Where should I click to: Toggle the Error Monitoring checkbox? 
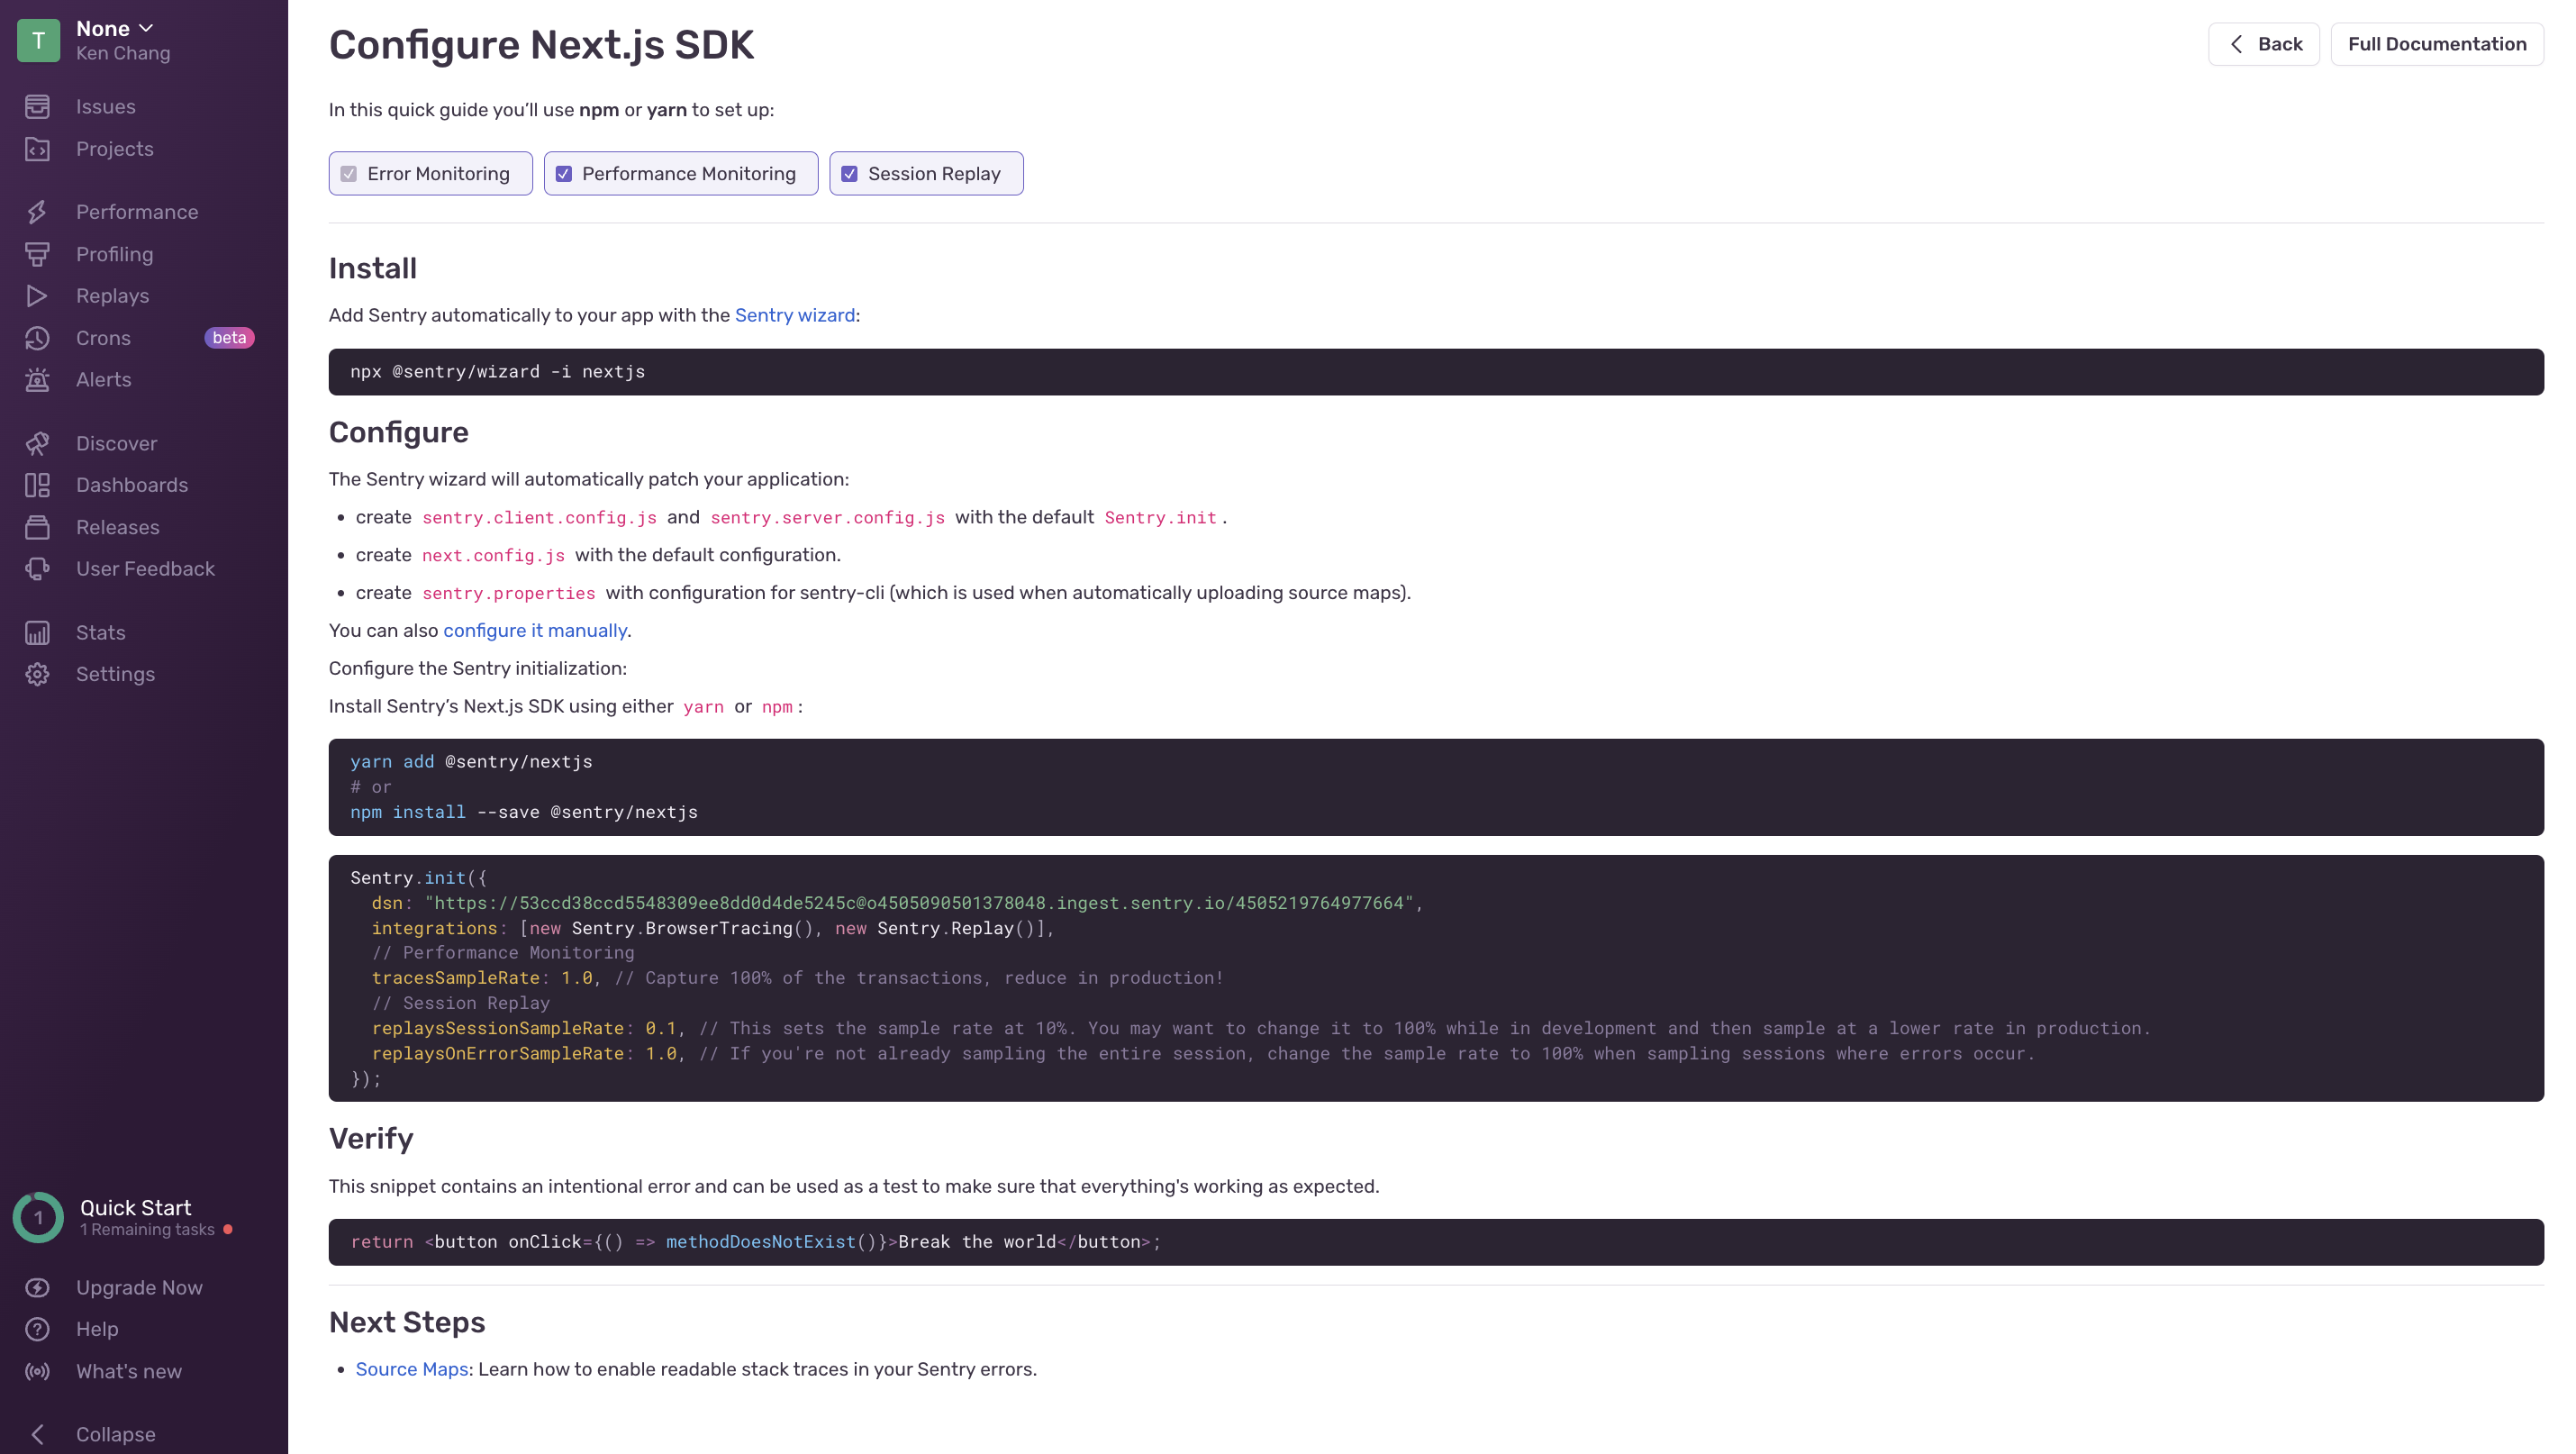pyautogui.click(x=349, y=174)
